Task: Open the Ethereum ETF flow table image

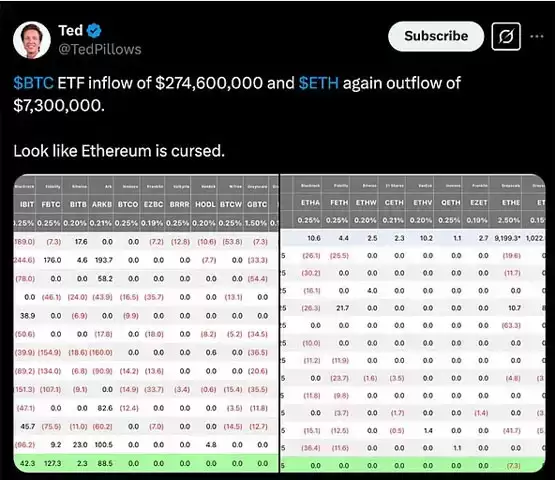Action: click(413, 324)
